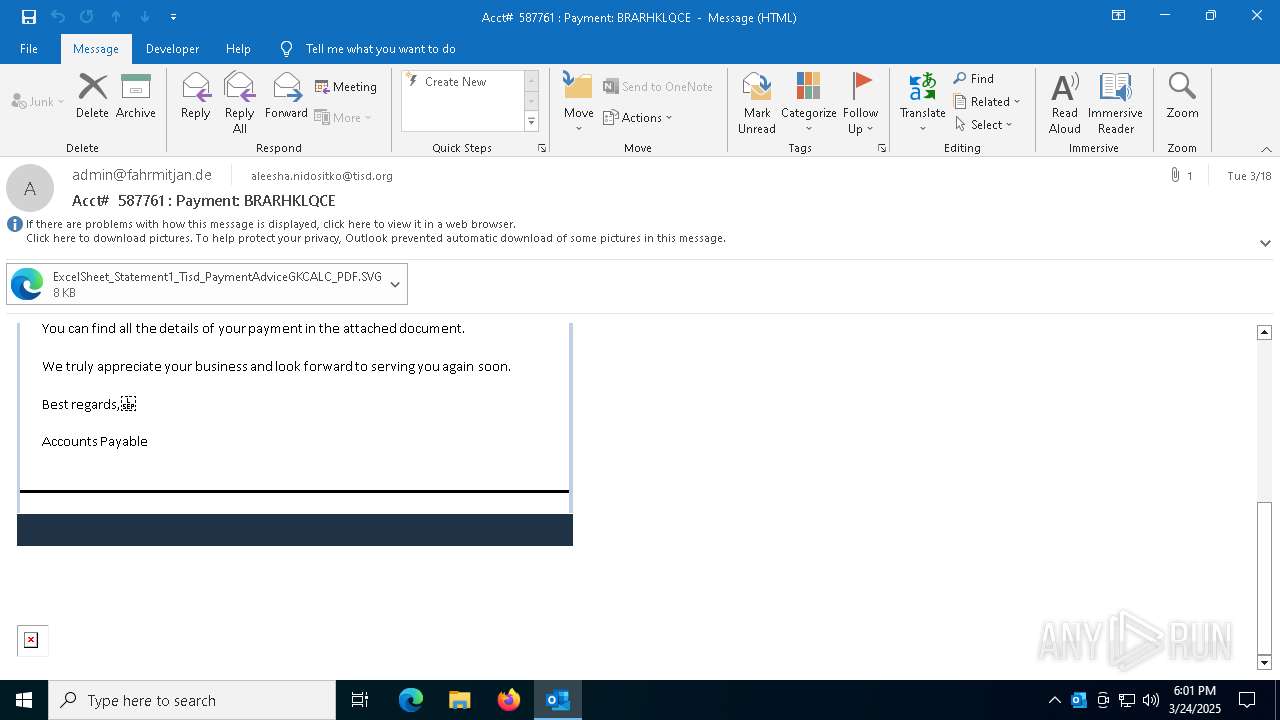Click the message scrollbar up arrow
This screenshot has height=720, width=1280.
[x=1264, y=332]
